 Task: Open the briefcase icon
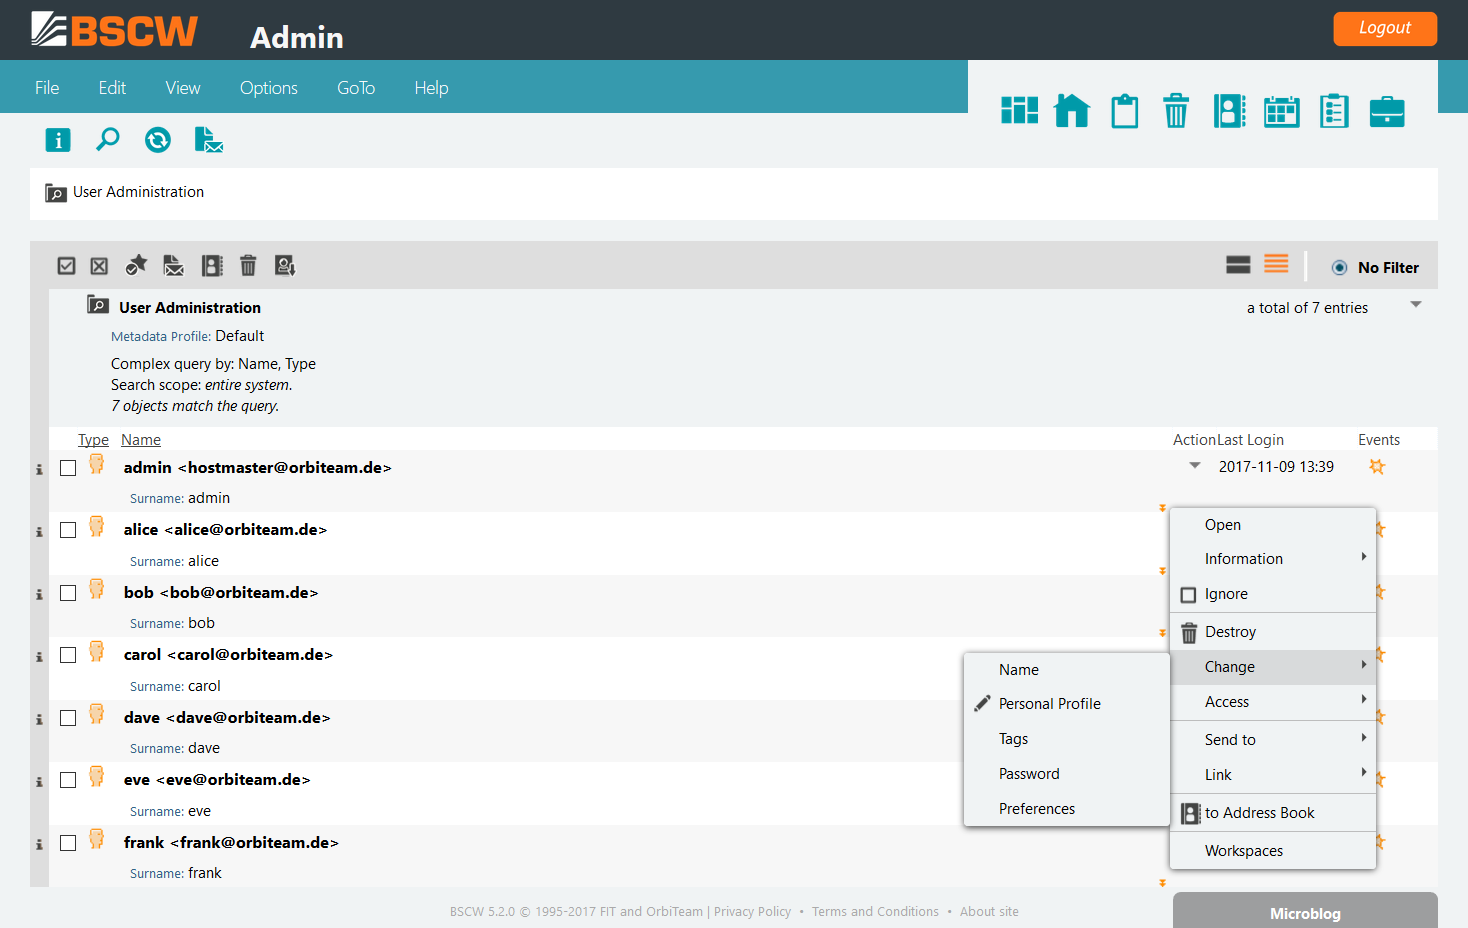click(x=1387, y=110)
